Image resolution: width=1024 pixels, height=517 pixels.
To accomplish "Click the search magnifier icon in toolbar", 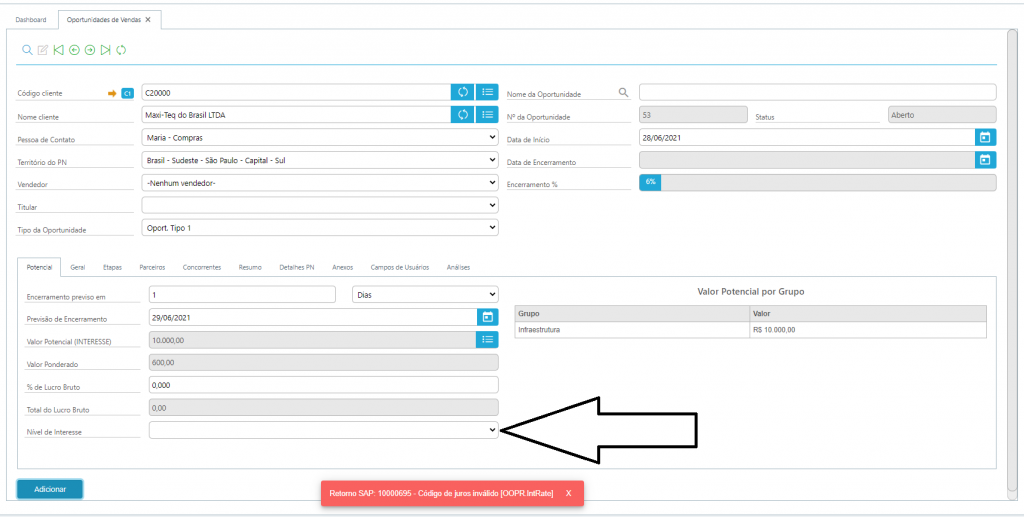I will (27, 49).
